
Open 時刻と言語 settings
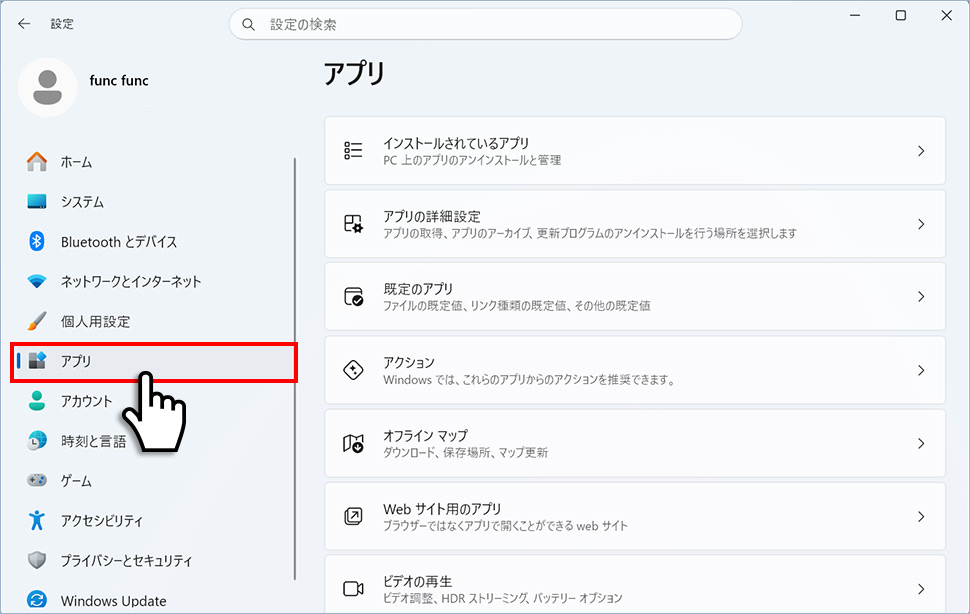click(x=152, y=441)
